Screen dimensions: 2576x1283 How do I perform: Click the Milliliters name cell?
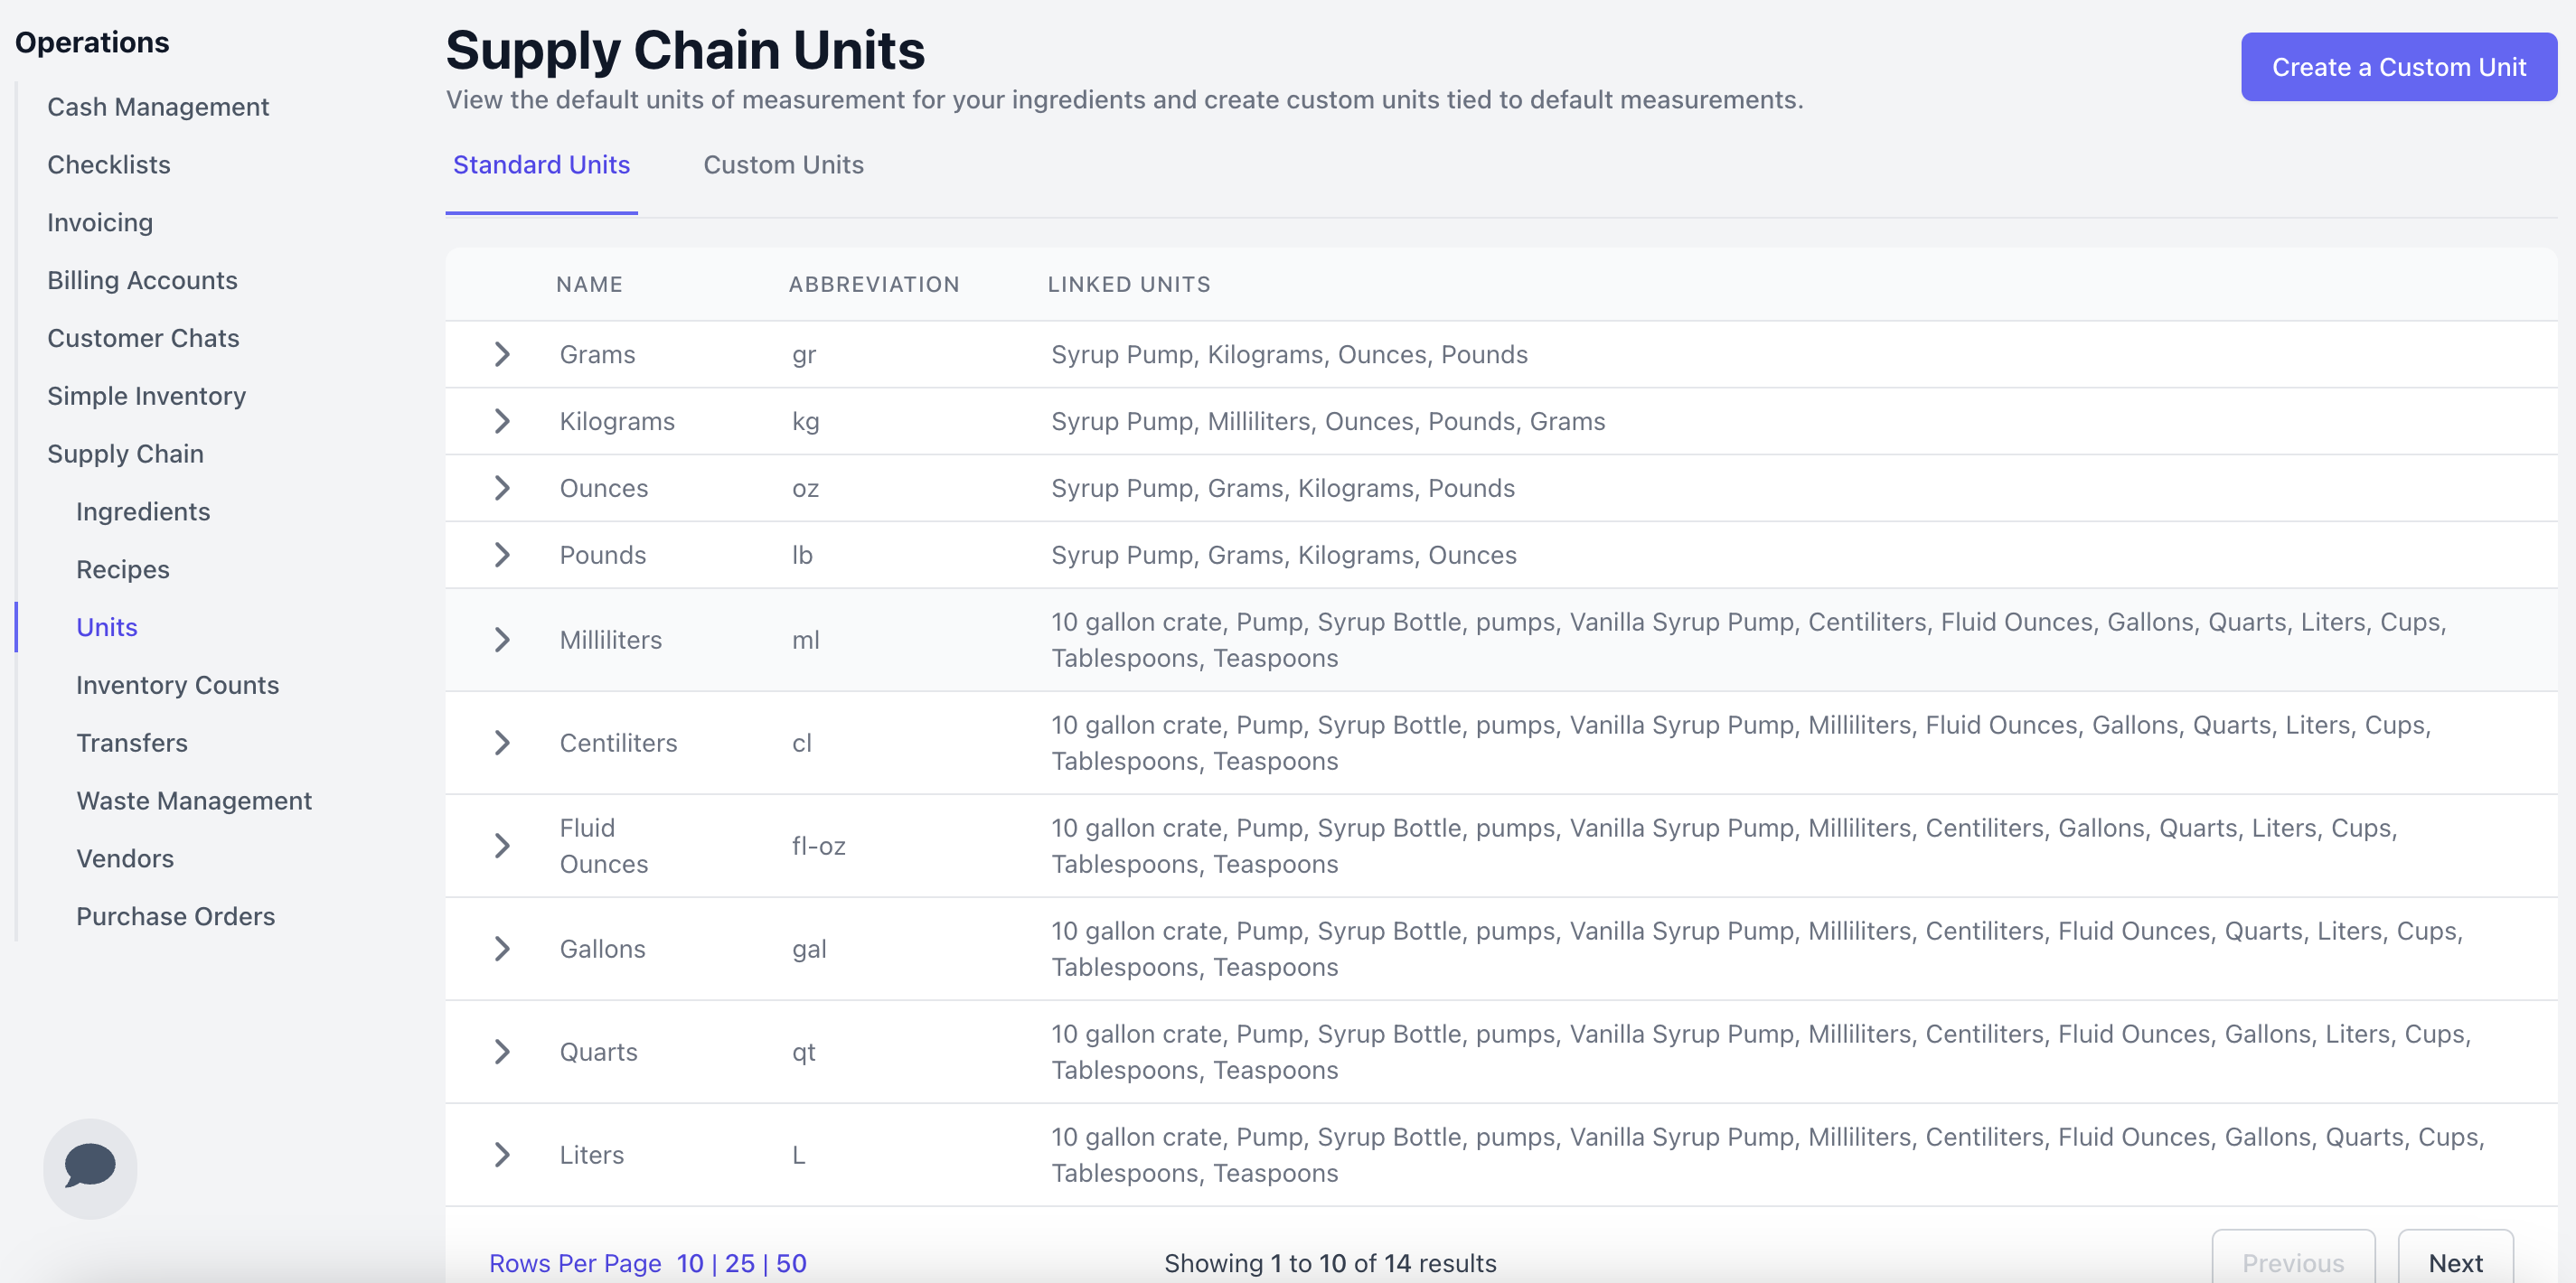pyautogui.click(x=611, y=641)
